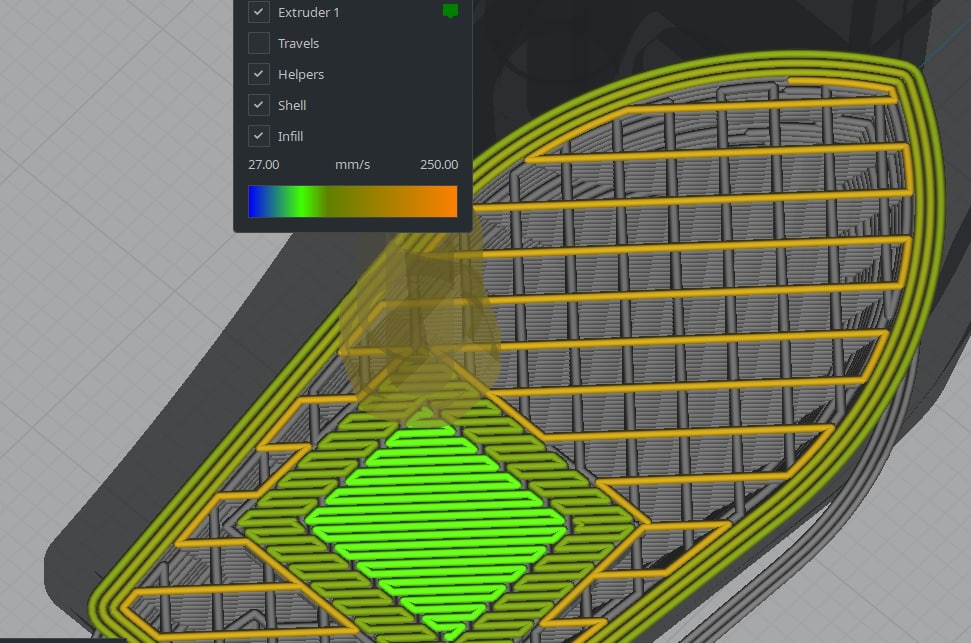Click the speed color gradient bar

pyautogui.click(x=352, y=201)
